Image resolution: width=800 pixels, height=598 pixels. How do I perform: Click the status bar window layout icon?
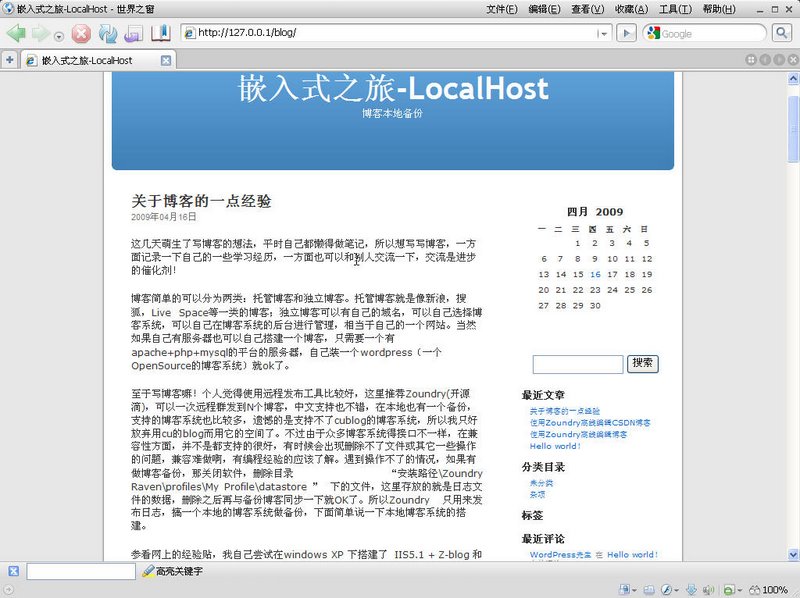click(x=649, y=590)
